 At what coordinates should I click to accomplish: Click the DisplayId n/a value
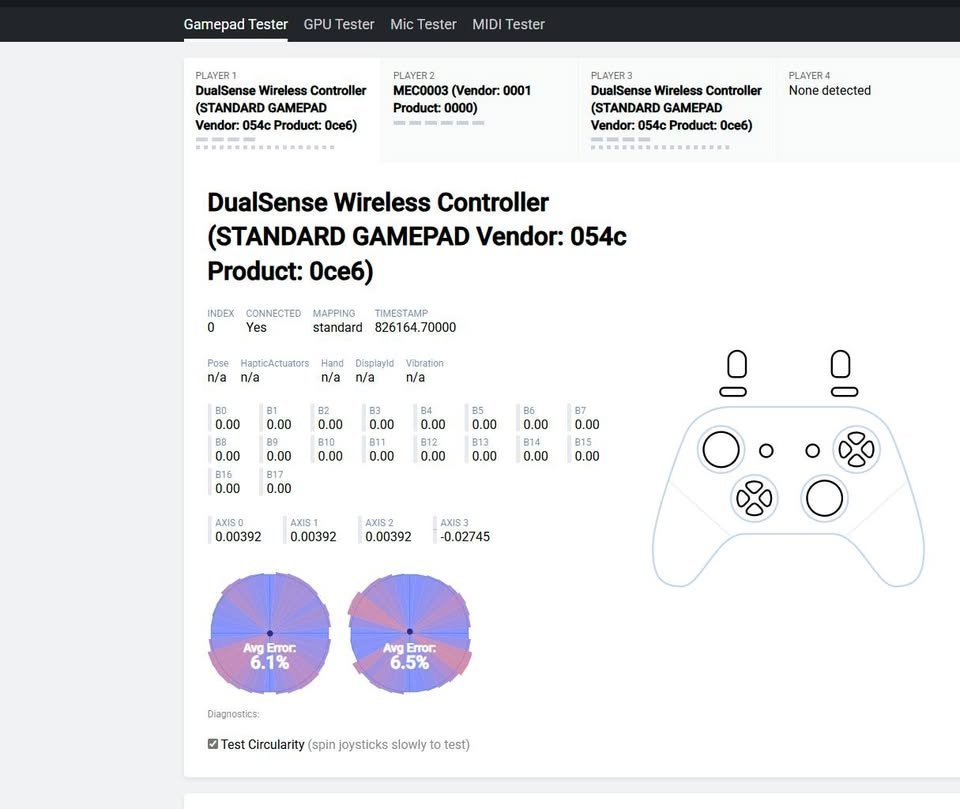click(365, 377)
